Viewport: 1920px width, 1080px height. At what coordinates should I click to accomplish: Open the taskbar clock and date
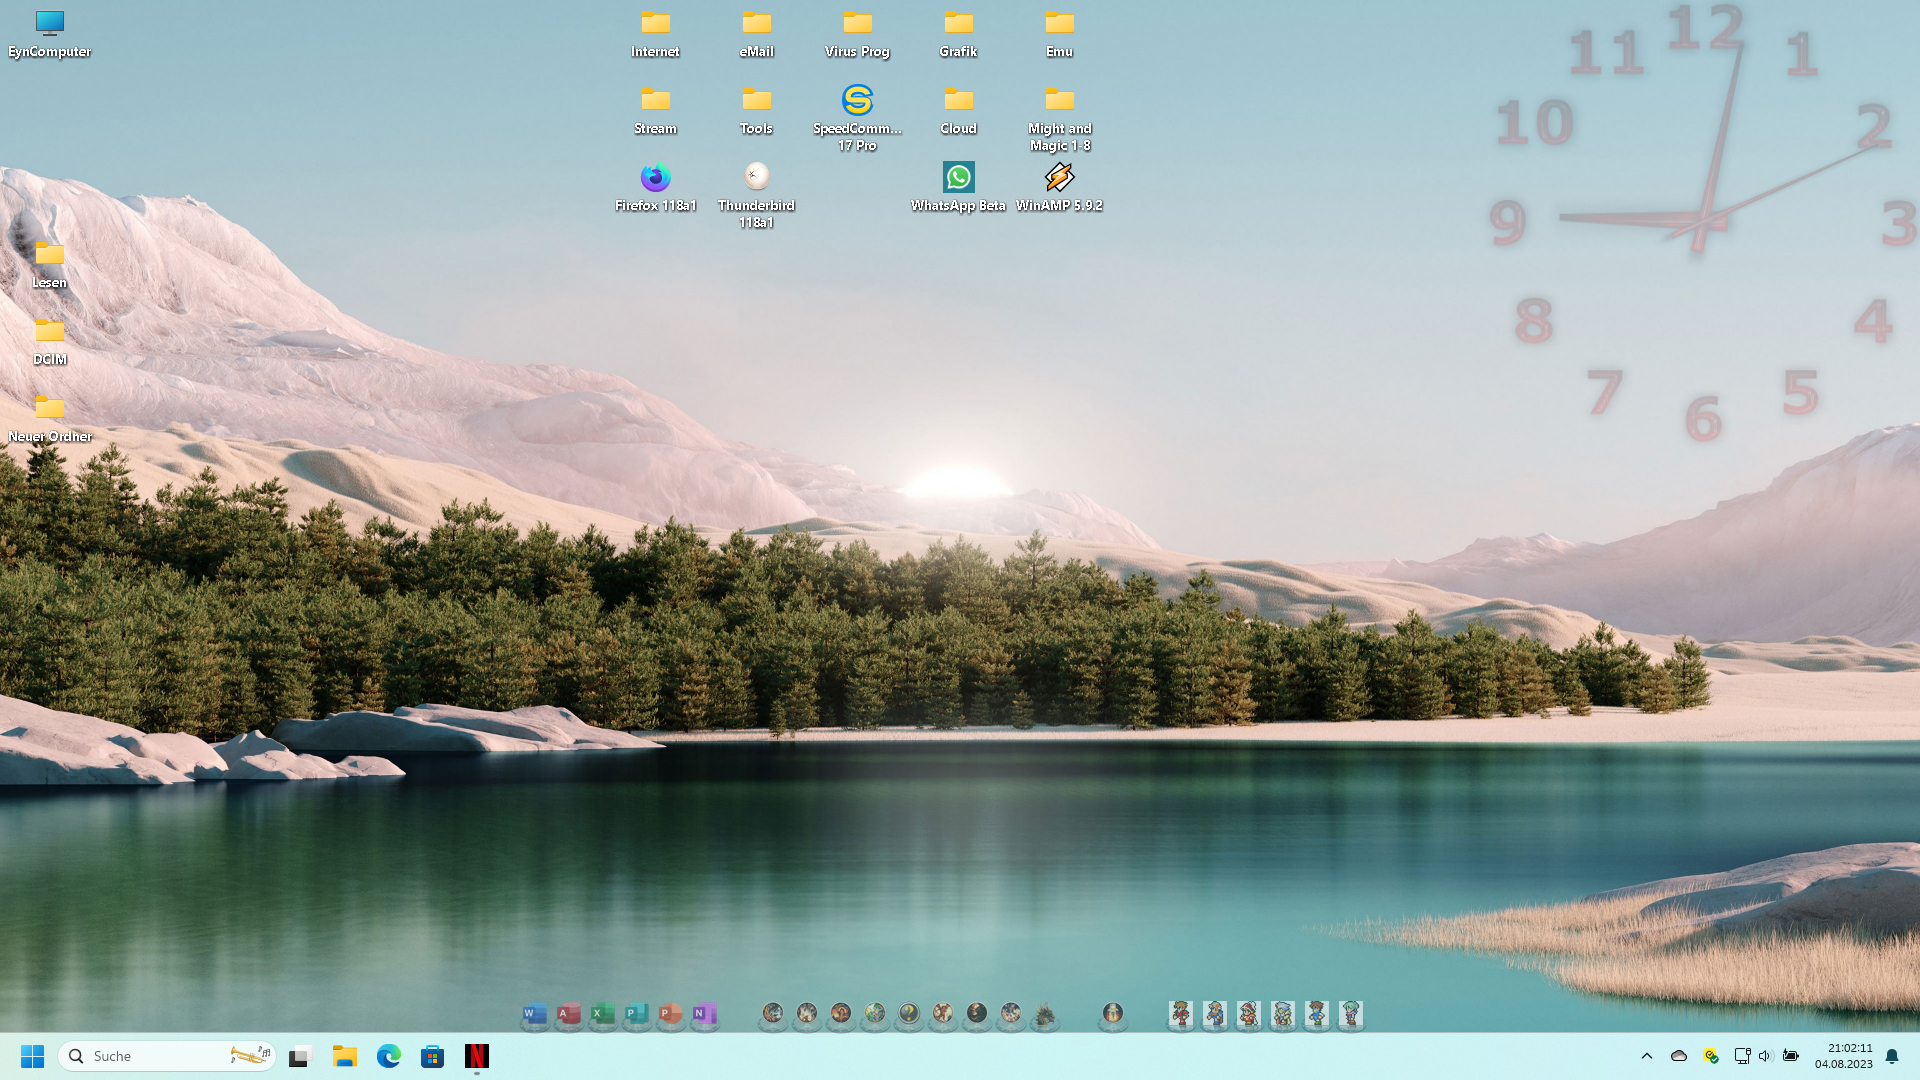click(x=1843, y=1056)
